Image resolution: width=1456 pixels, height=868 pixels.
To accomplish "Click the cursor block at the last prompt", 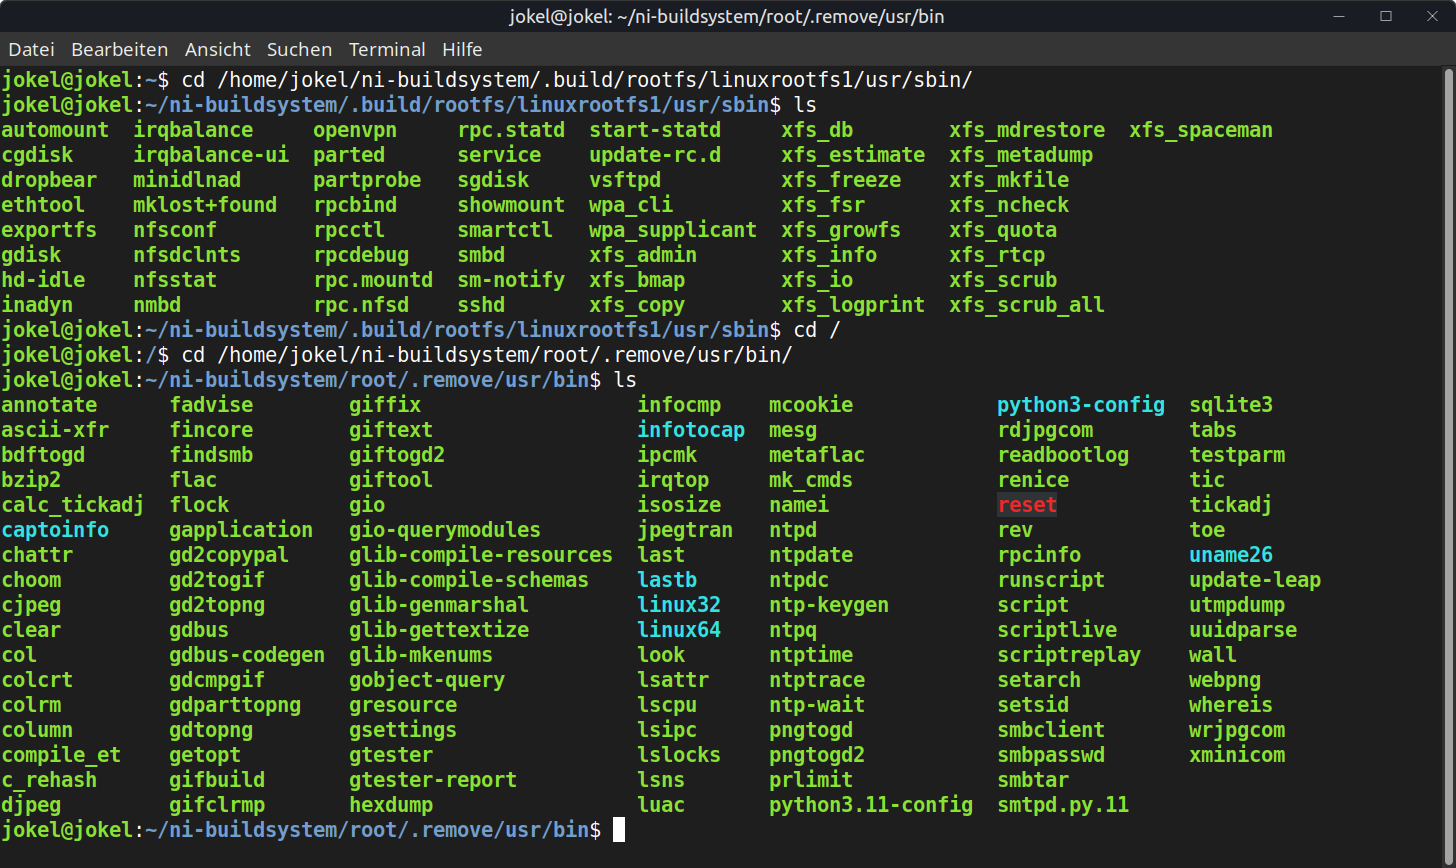I will [x=619, y=830].
